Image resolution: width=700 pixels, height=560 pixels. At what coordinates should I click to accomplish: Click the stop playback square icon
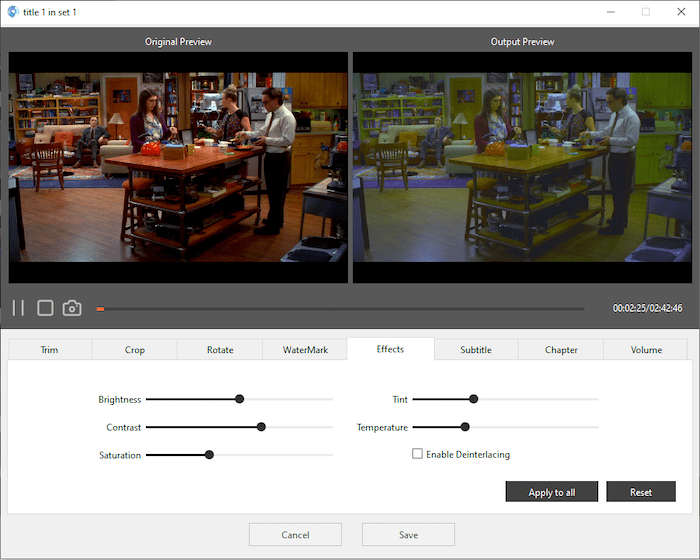[45, 308]
